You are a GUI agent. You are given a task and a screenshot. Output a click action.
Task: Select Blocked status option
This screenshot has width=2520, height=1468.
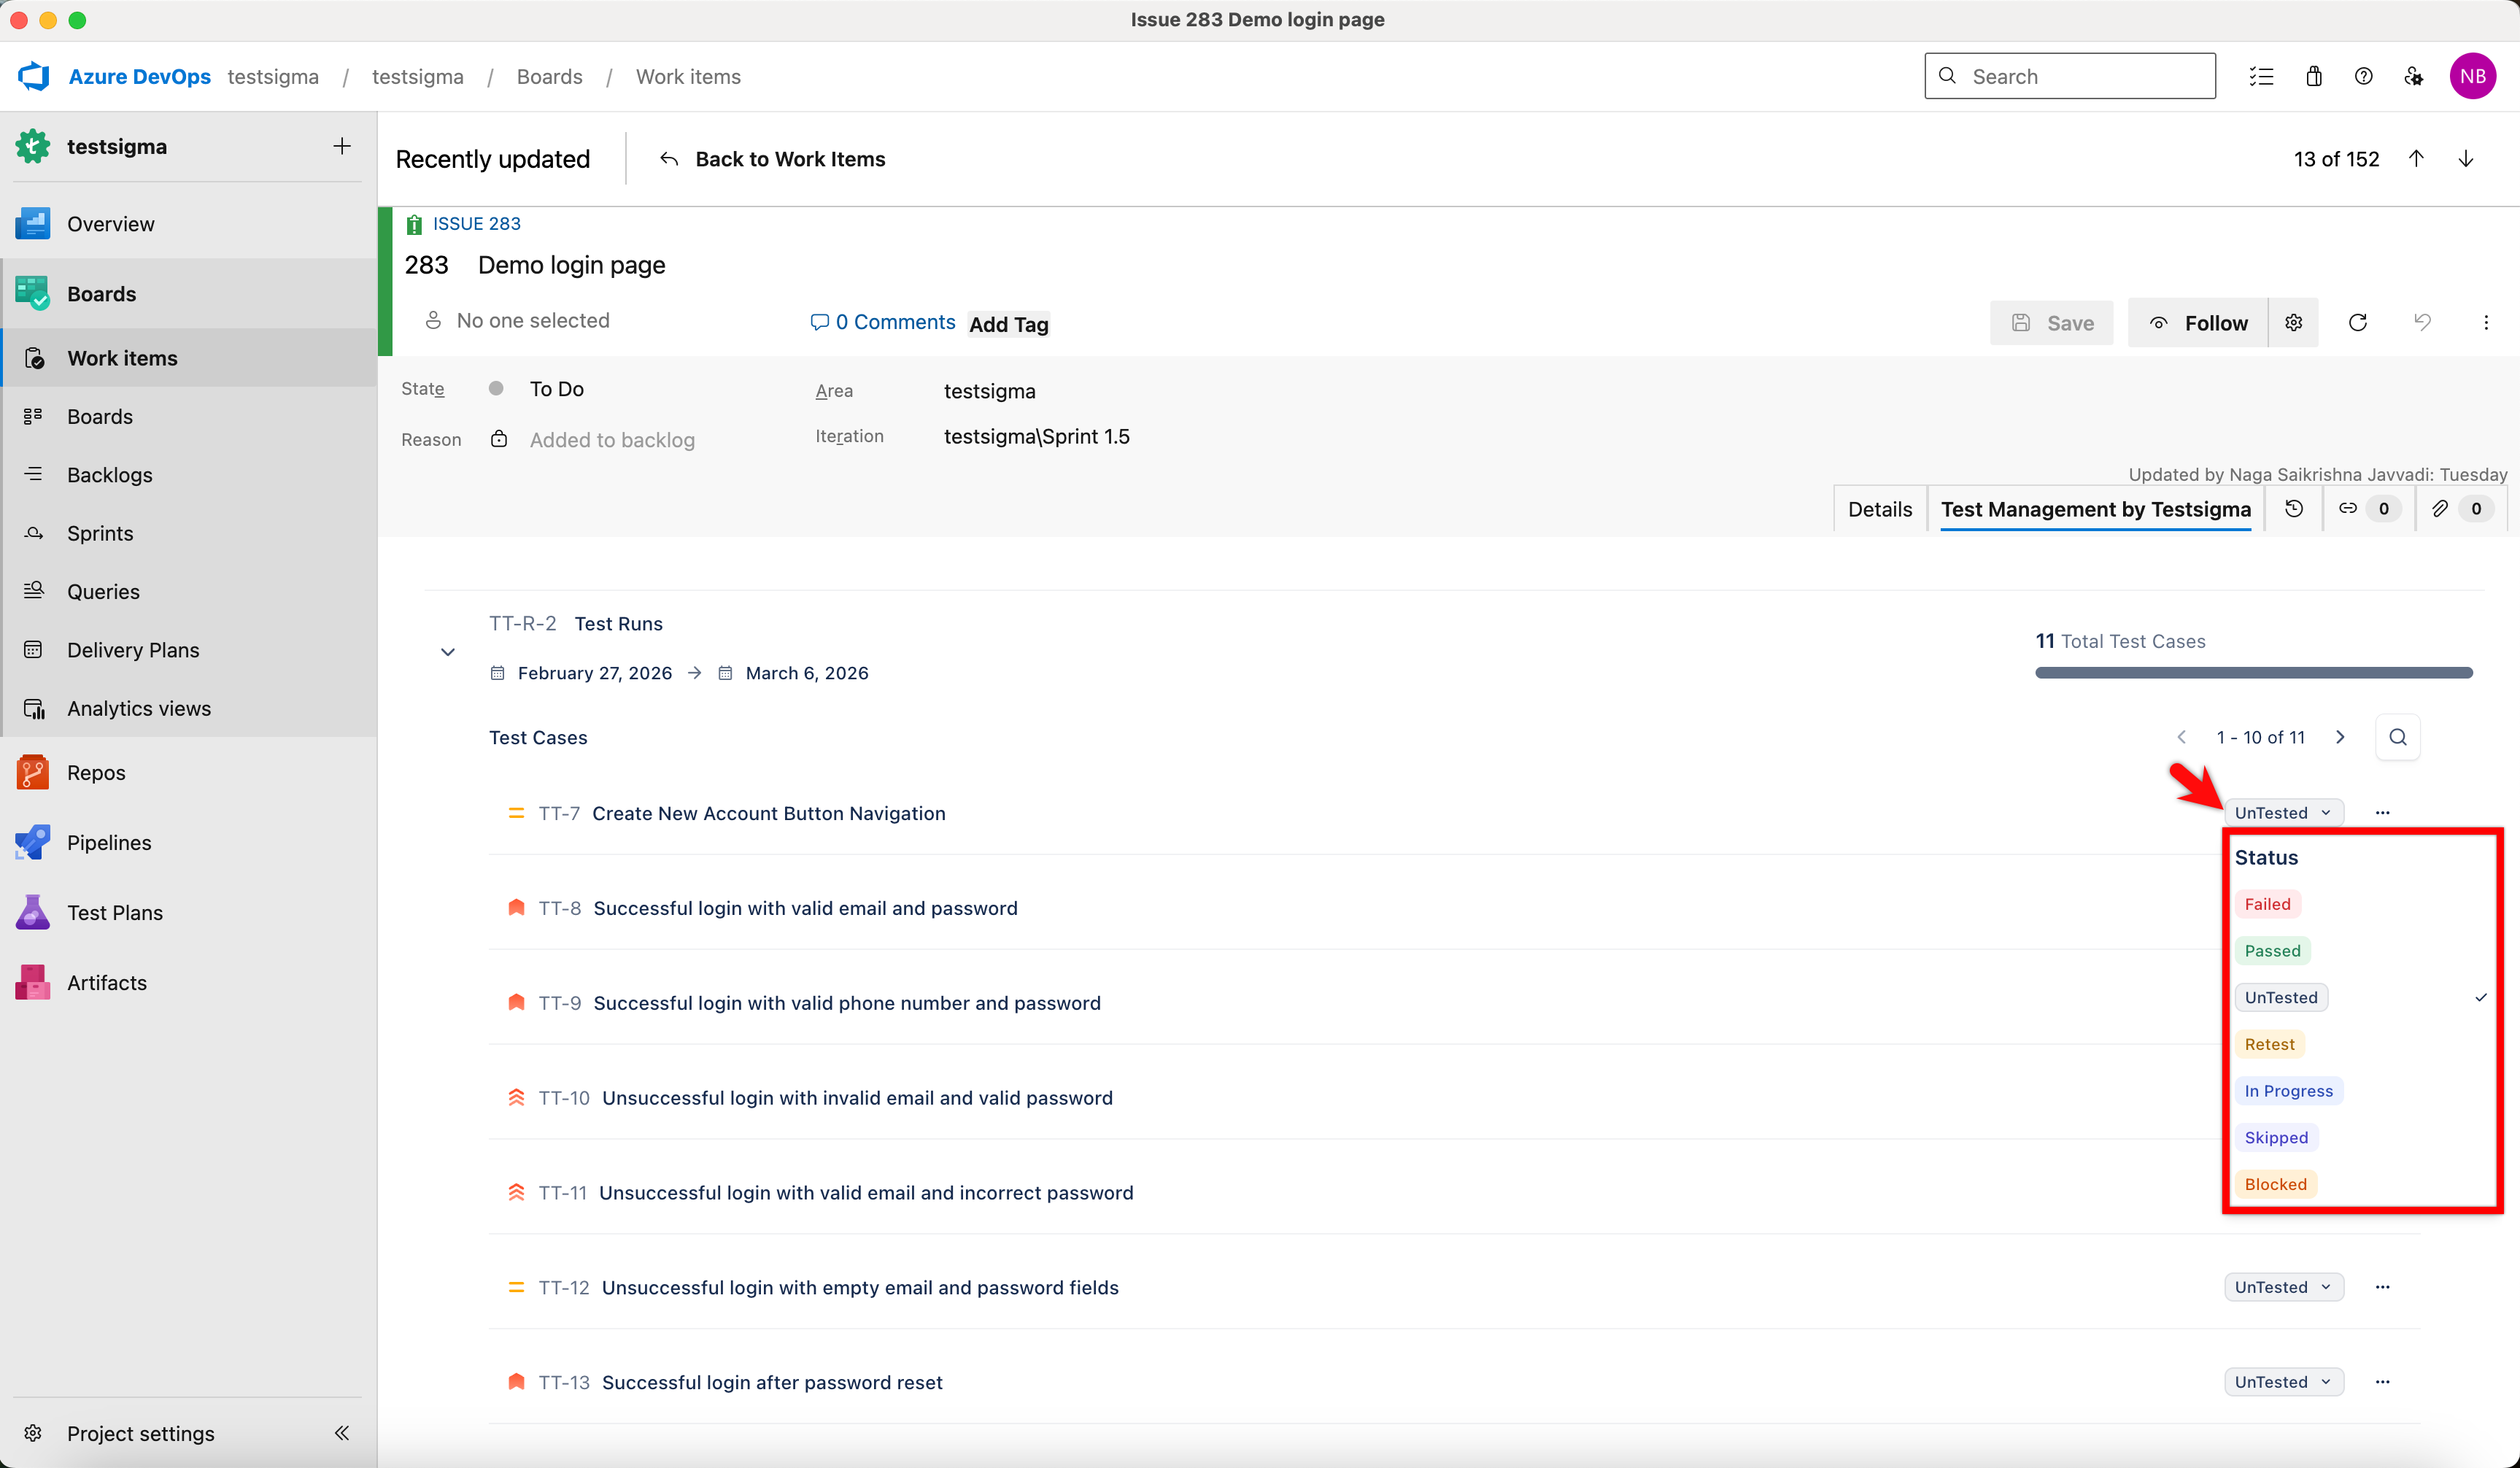point(2276,1184)
